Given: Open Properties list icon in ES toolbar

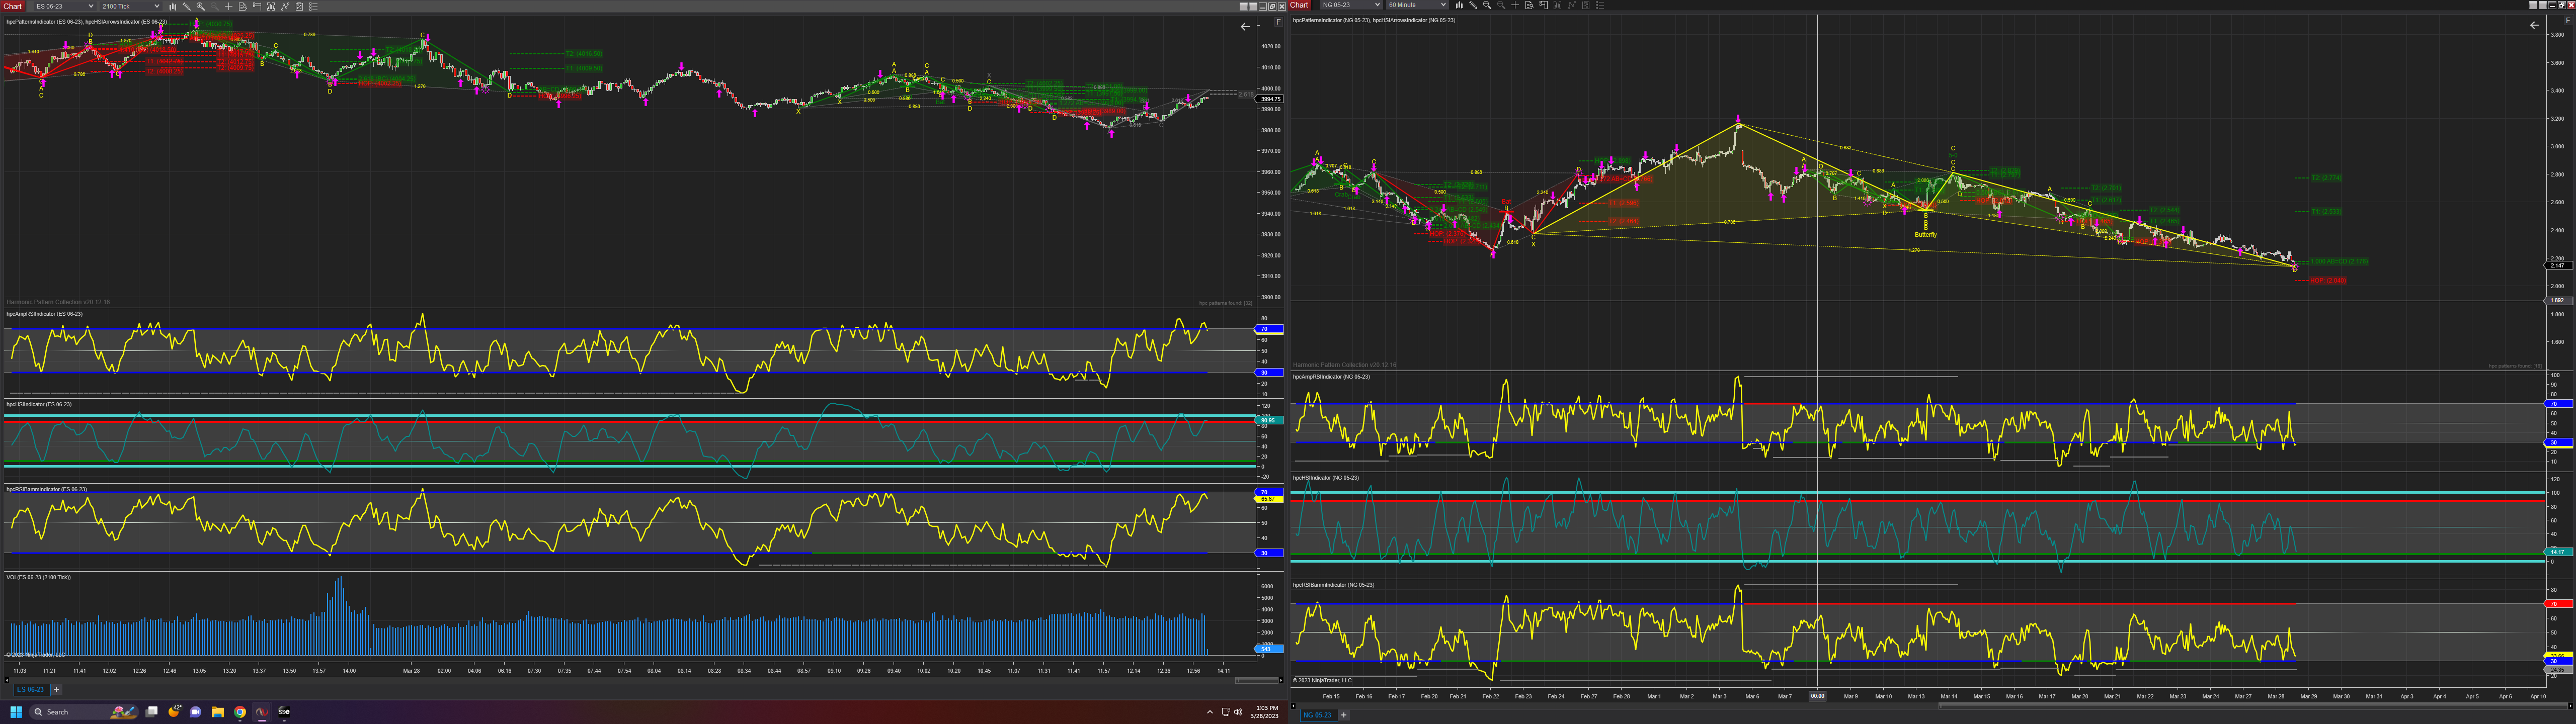Looking at the screenshot, I should coord(313,6).
